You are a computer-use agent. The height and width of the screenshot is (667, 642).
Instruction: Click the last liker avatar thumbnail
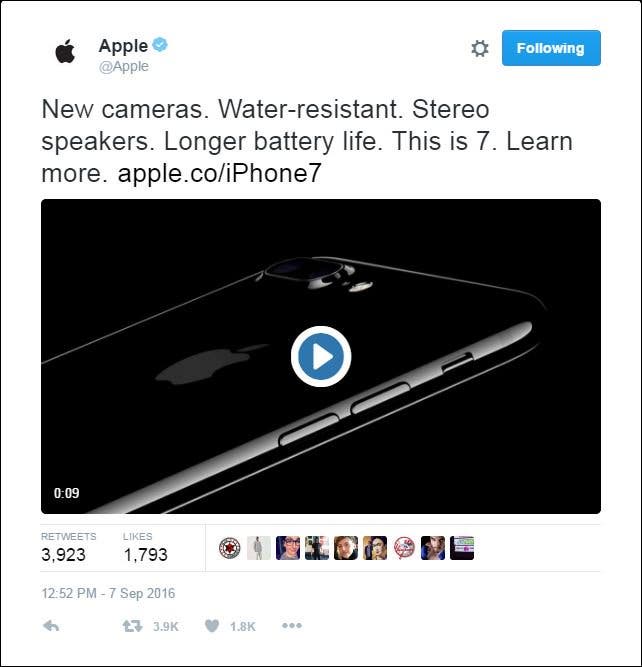[x=462, y=548]
